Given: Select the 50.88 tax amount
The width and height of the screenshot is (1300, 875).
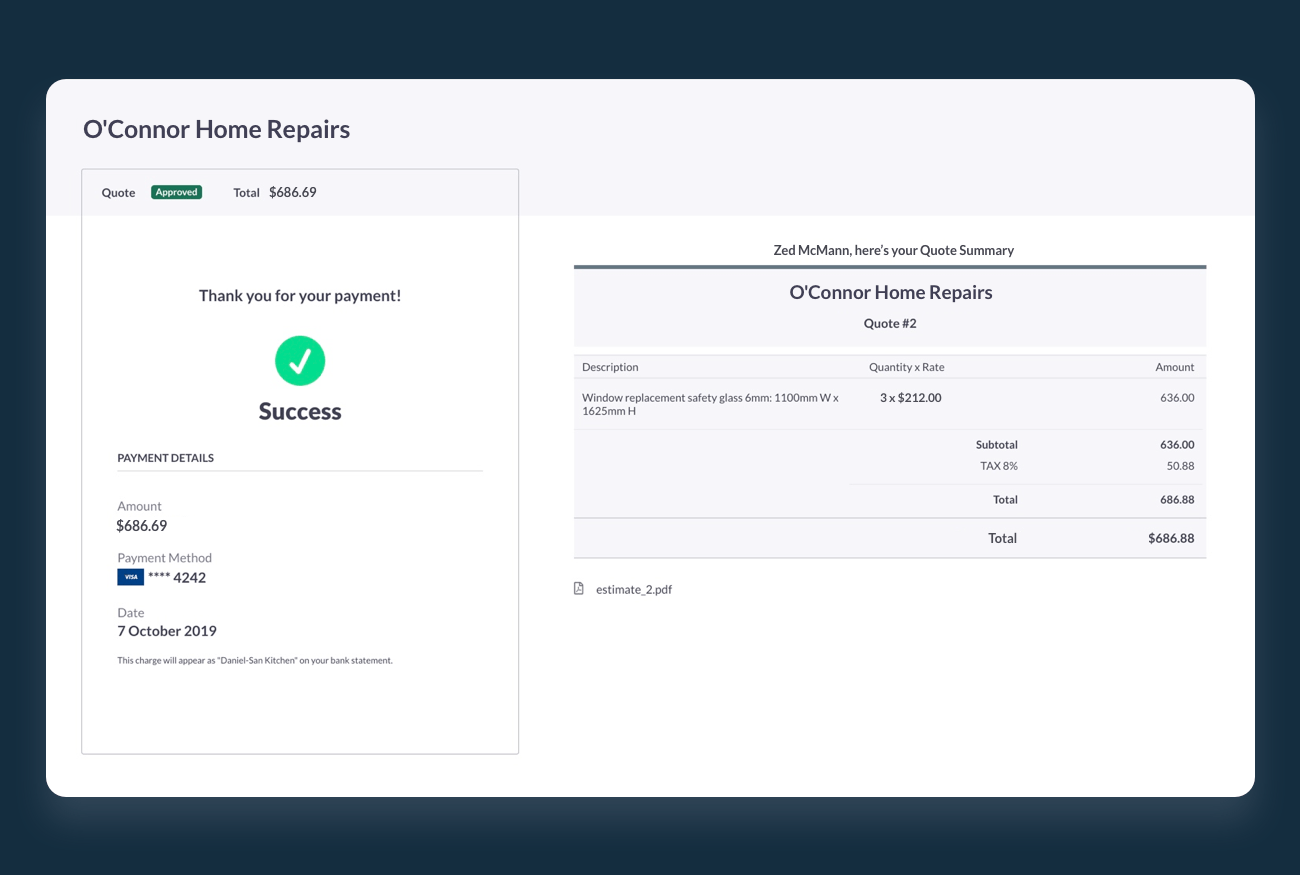Looking at the screenshot, I should click(1181, 466).
